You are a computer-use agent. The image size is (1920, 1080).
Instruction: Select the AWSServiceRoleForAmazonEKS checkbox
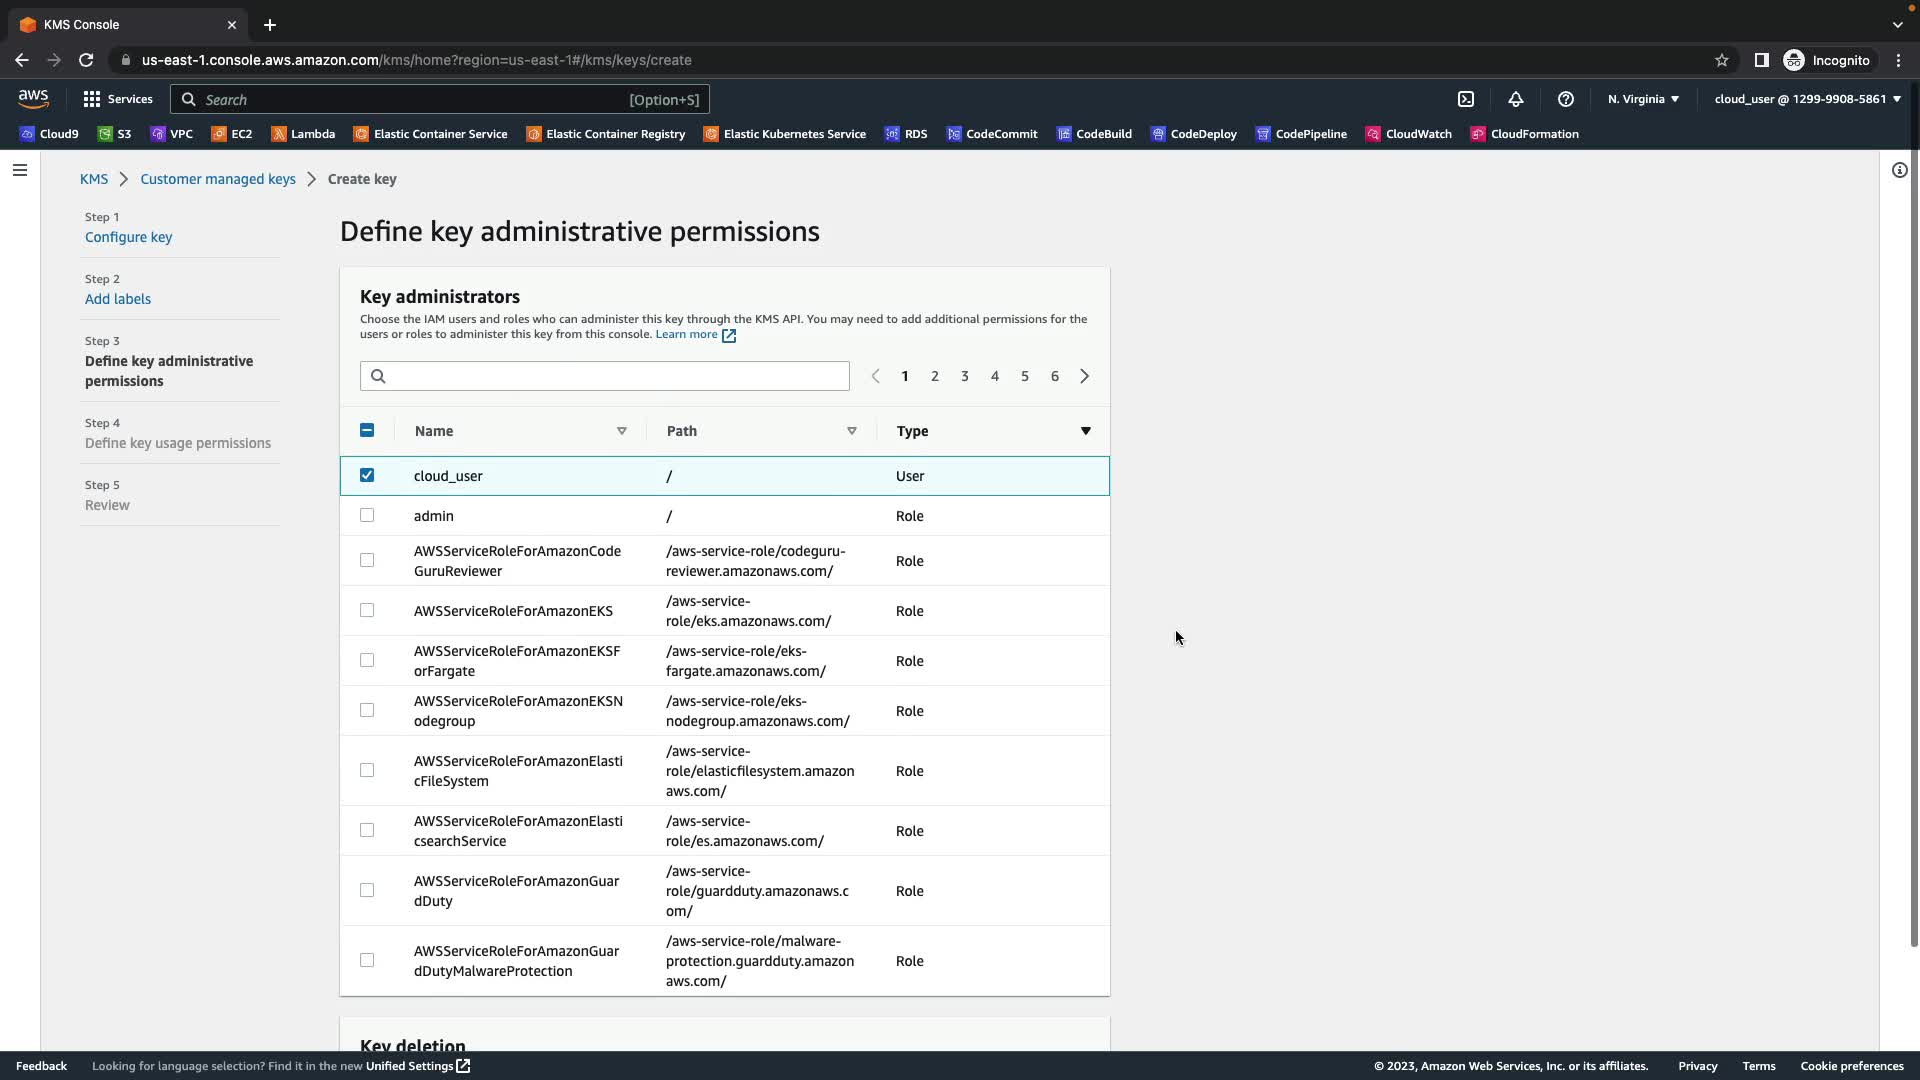(x=367, y=610)
